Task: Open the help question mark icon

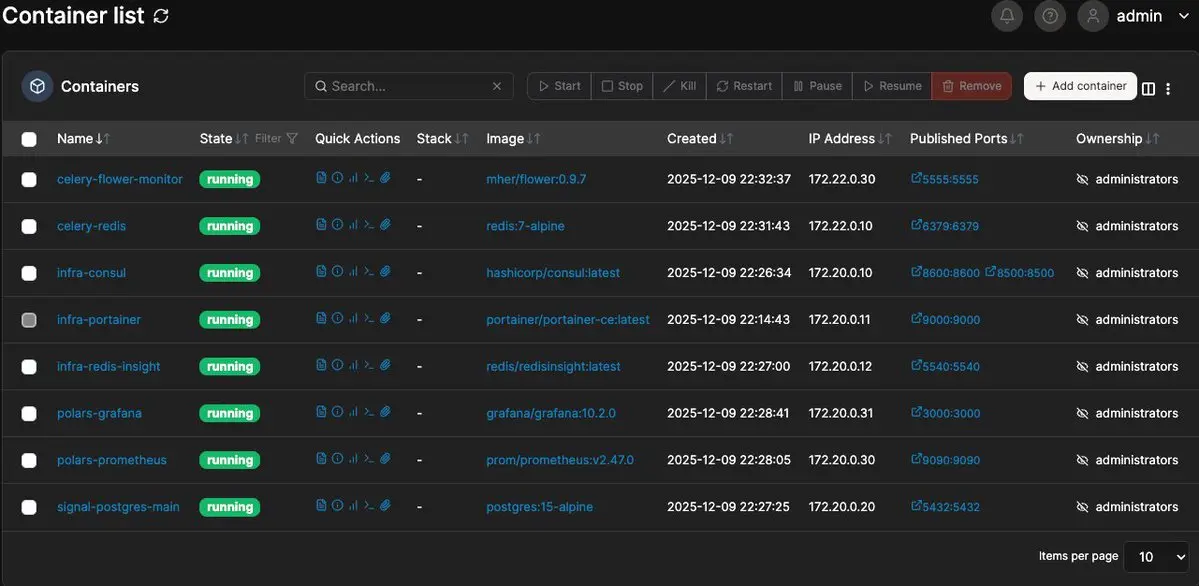Action: click(x=1049, y=16)
